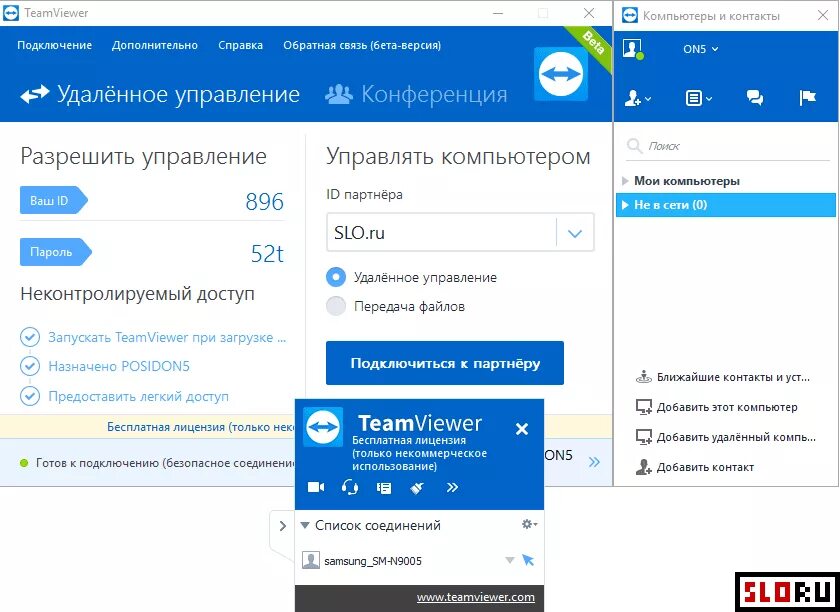Click the avatar icon of samsung_SM-N9005
Image resolution: width=840 pixels, height=612 pixels.
coord(311,561)
